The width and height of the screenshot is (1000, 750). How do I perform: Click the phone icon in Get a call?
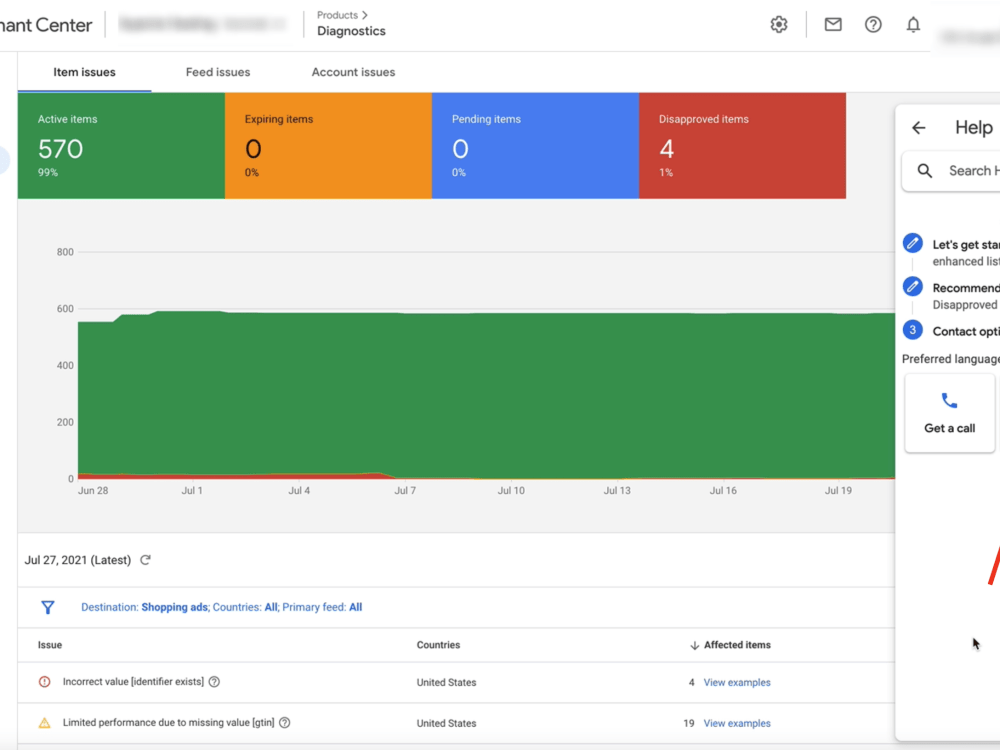(x=949, y=401)
